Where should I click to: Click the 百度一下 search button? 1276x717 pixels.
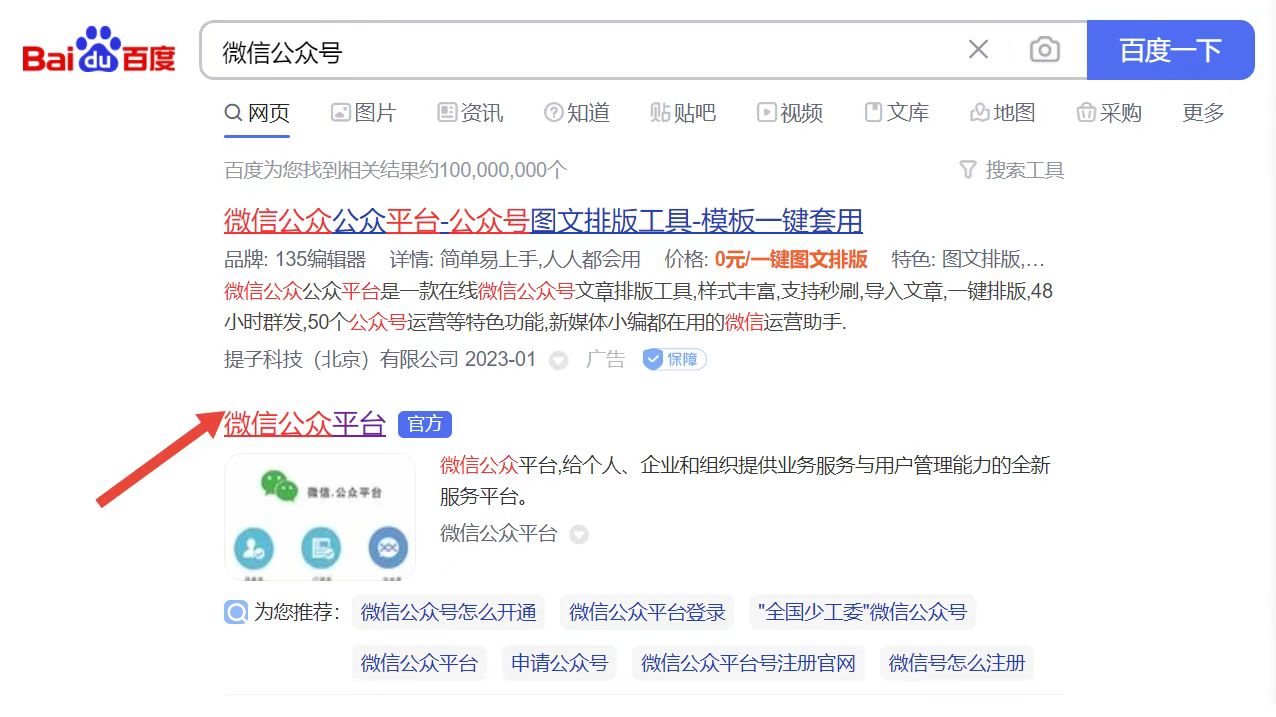coord(1171,49)
